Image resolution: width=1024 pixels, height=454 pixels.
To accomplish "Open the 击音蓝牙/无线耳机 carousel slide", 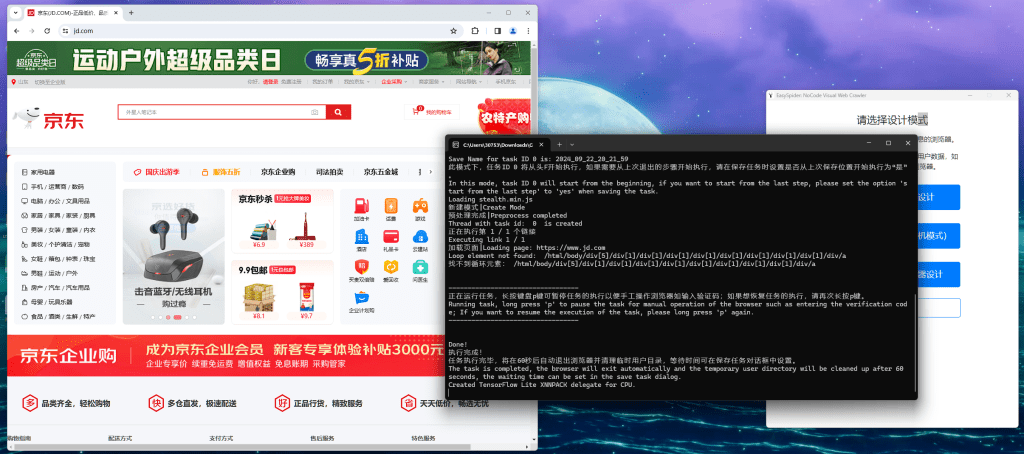I will [173, 256].
